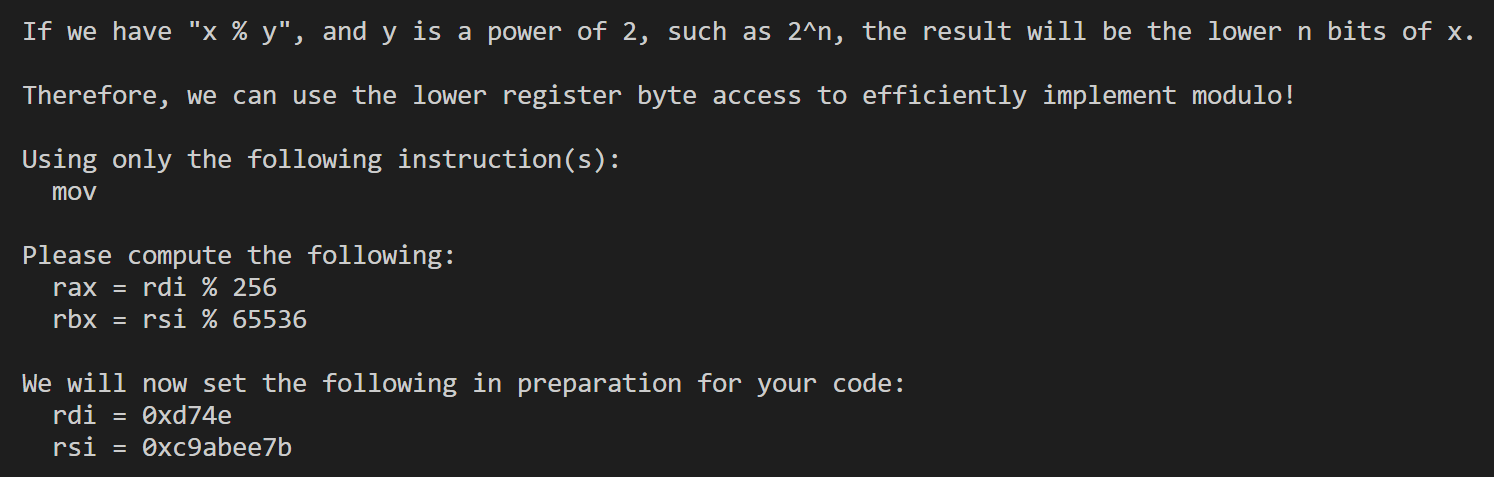Click the word "Using"
Image resolution: width=1494 pixels, height=477 pixels.
click(x=59, y=160)
